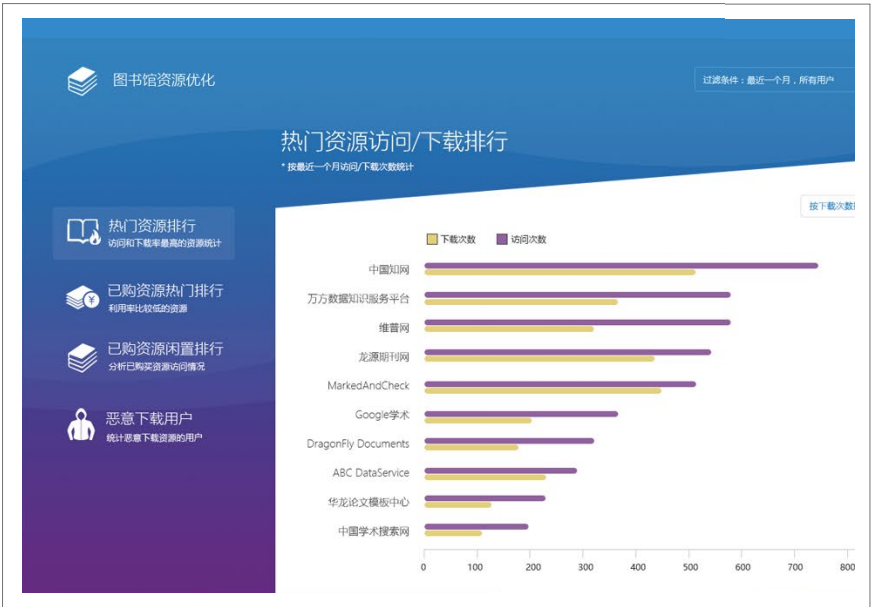Click the 中国知网 chart label
Viewport: 871px width, 607px height.
pos(389,269)
